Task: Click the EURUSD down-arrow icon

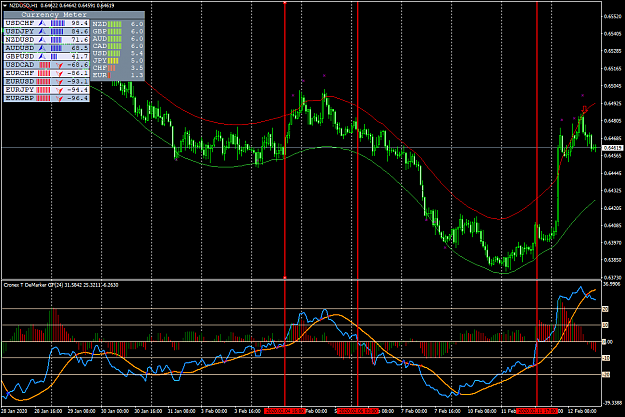Action: 60,82
